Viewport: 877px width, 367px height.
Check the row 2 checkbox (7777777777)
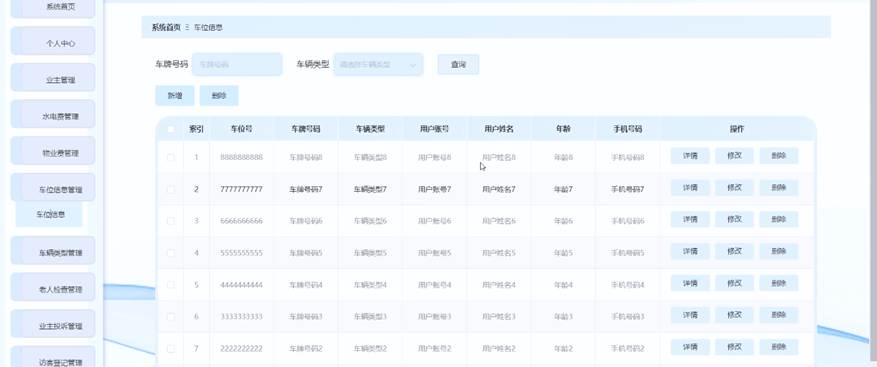(x=171, y=189)
